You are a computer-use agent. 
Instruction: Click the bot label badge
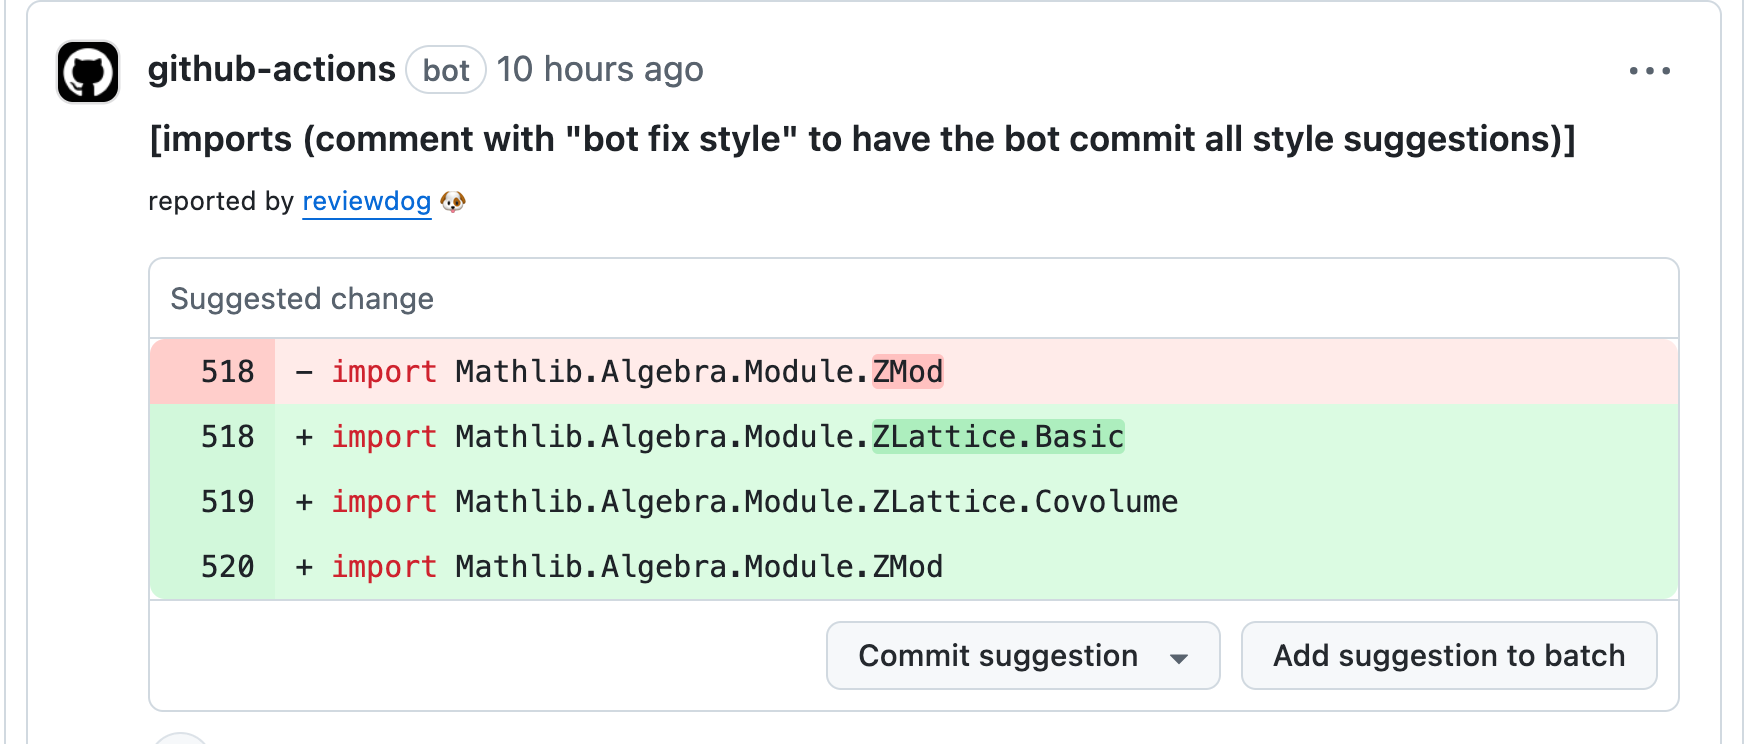[446, 70]
